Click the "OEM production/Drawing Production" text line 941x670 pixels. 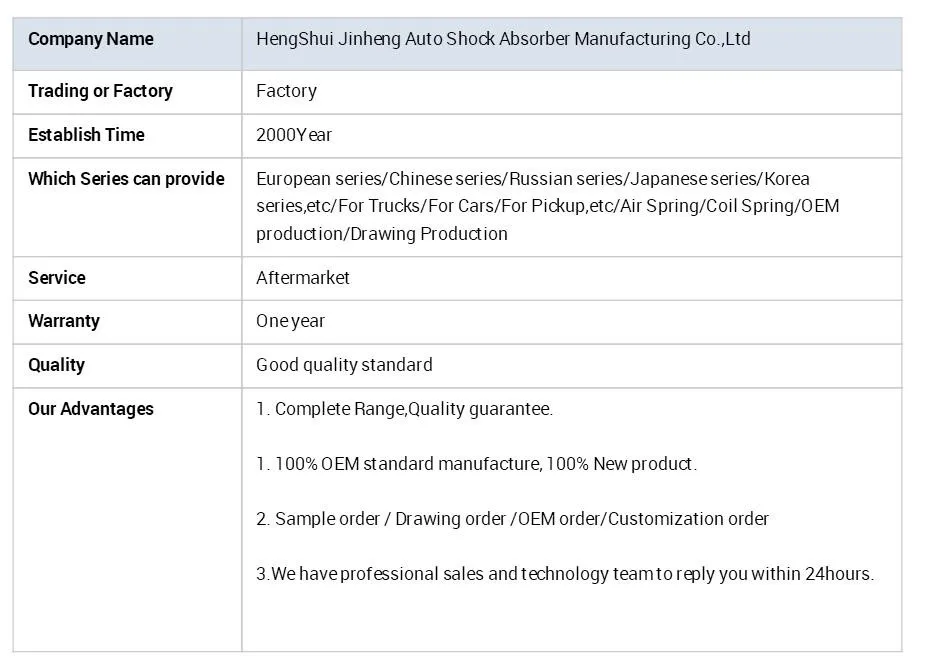(382, 234)
